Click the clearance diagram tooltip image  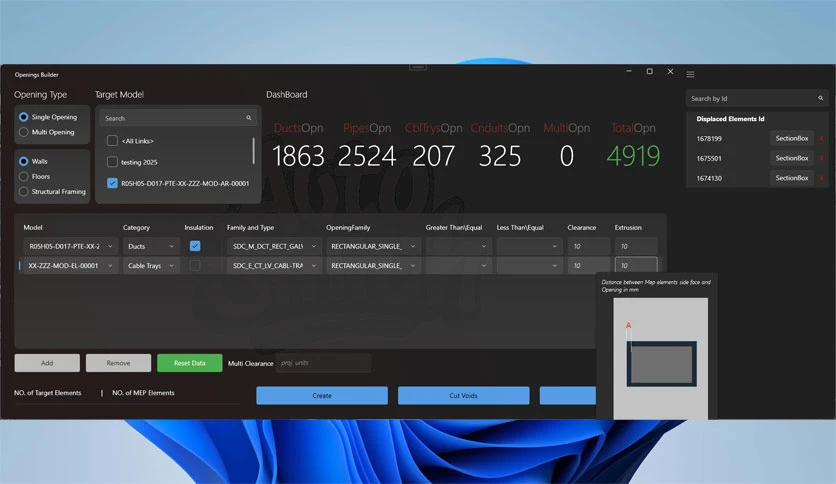661,358
